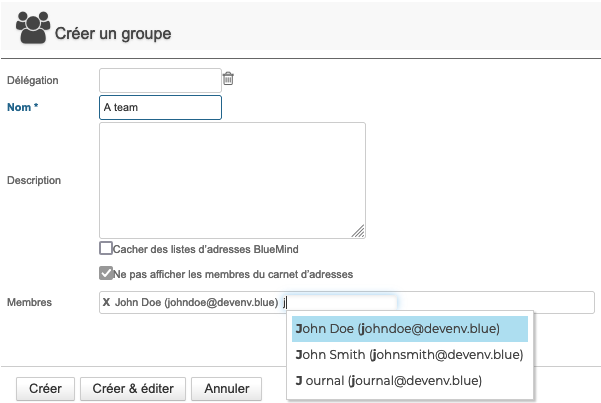
Task: Cancel with the Annuler button
Action: (x=227, y=388)
